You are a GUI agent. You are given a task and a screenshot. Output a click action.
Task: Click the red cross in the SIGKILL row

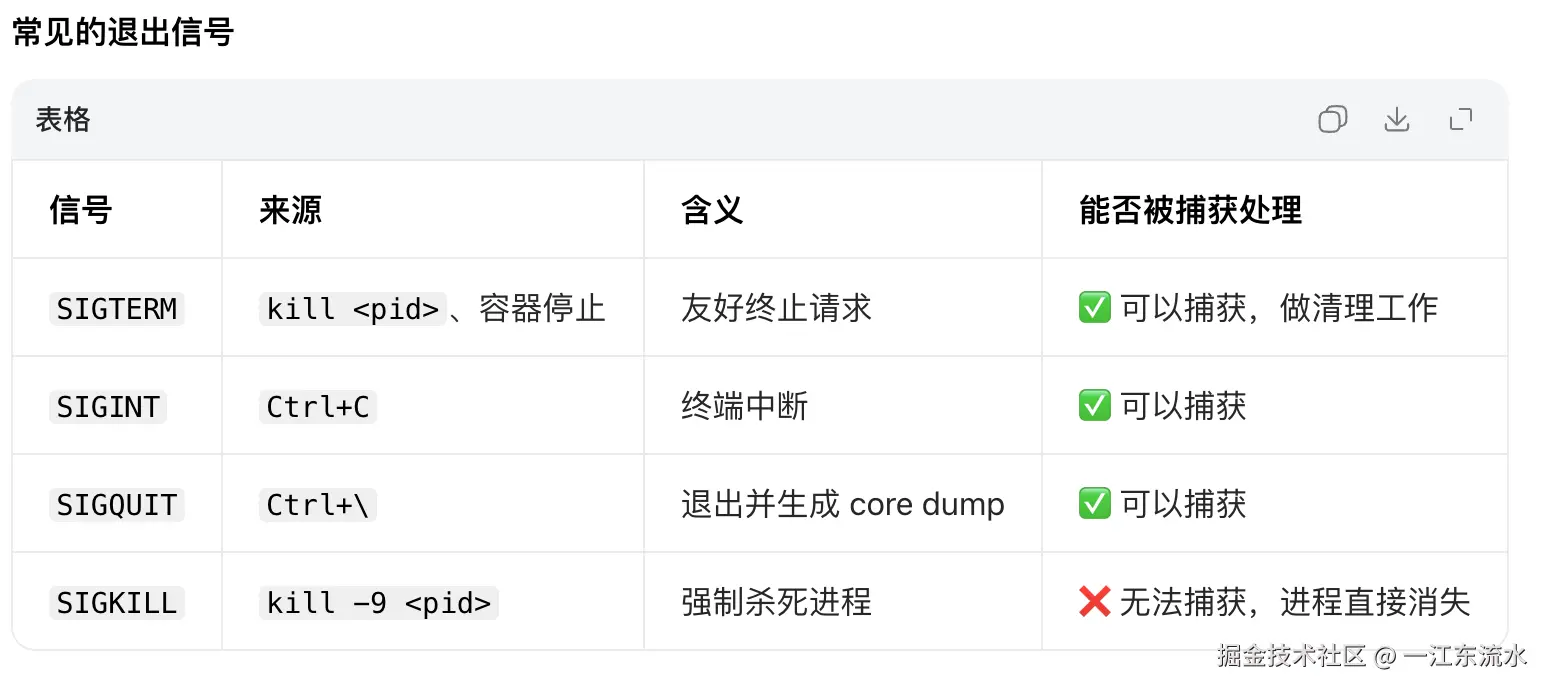click(x=1095, y=602)
